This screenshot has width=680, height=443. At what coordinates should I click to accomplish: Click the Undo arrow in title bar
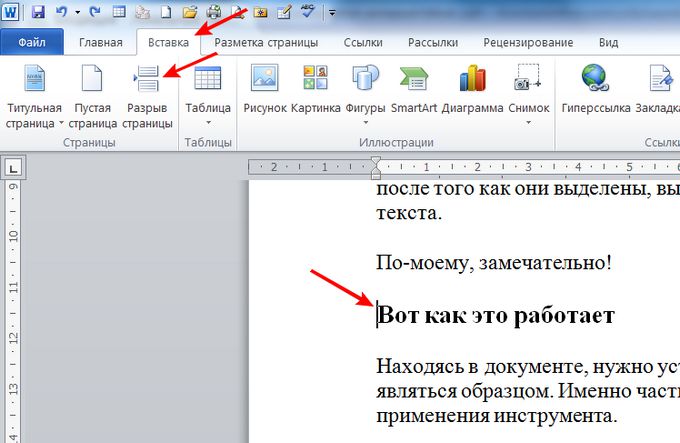pyautogui.click(x=63, y=13)
